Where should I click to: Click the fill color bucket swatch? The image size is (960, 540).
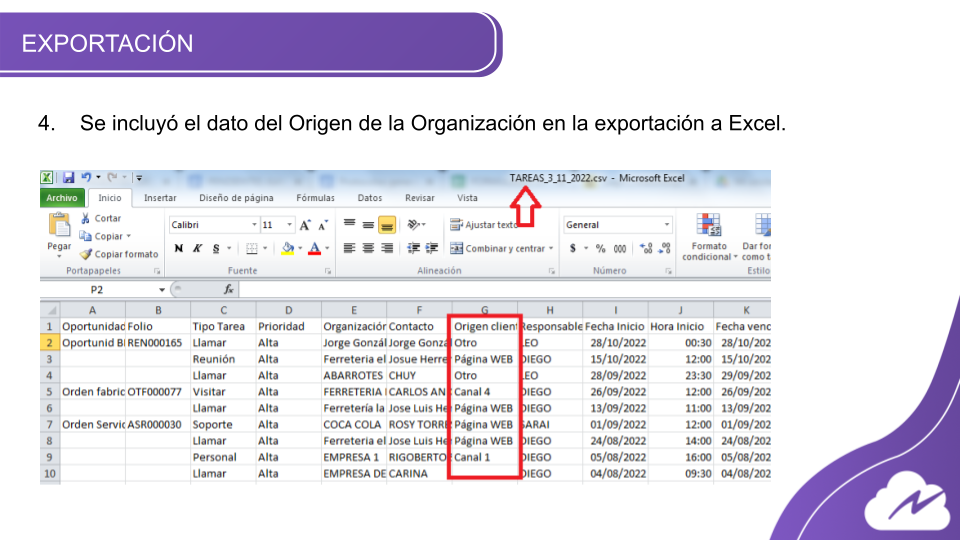(288, 248)
